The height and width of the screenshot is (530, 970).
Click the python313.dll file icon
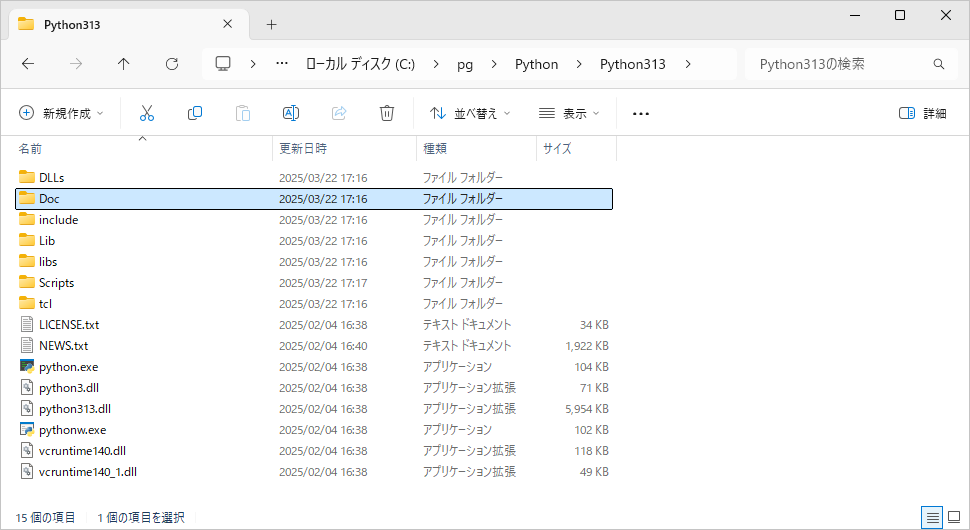(x=27, y=408)
